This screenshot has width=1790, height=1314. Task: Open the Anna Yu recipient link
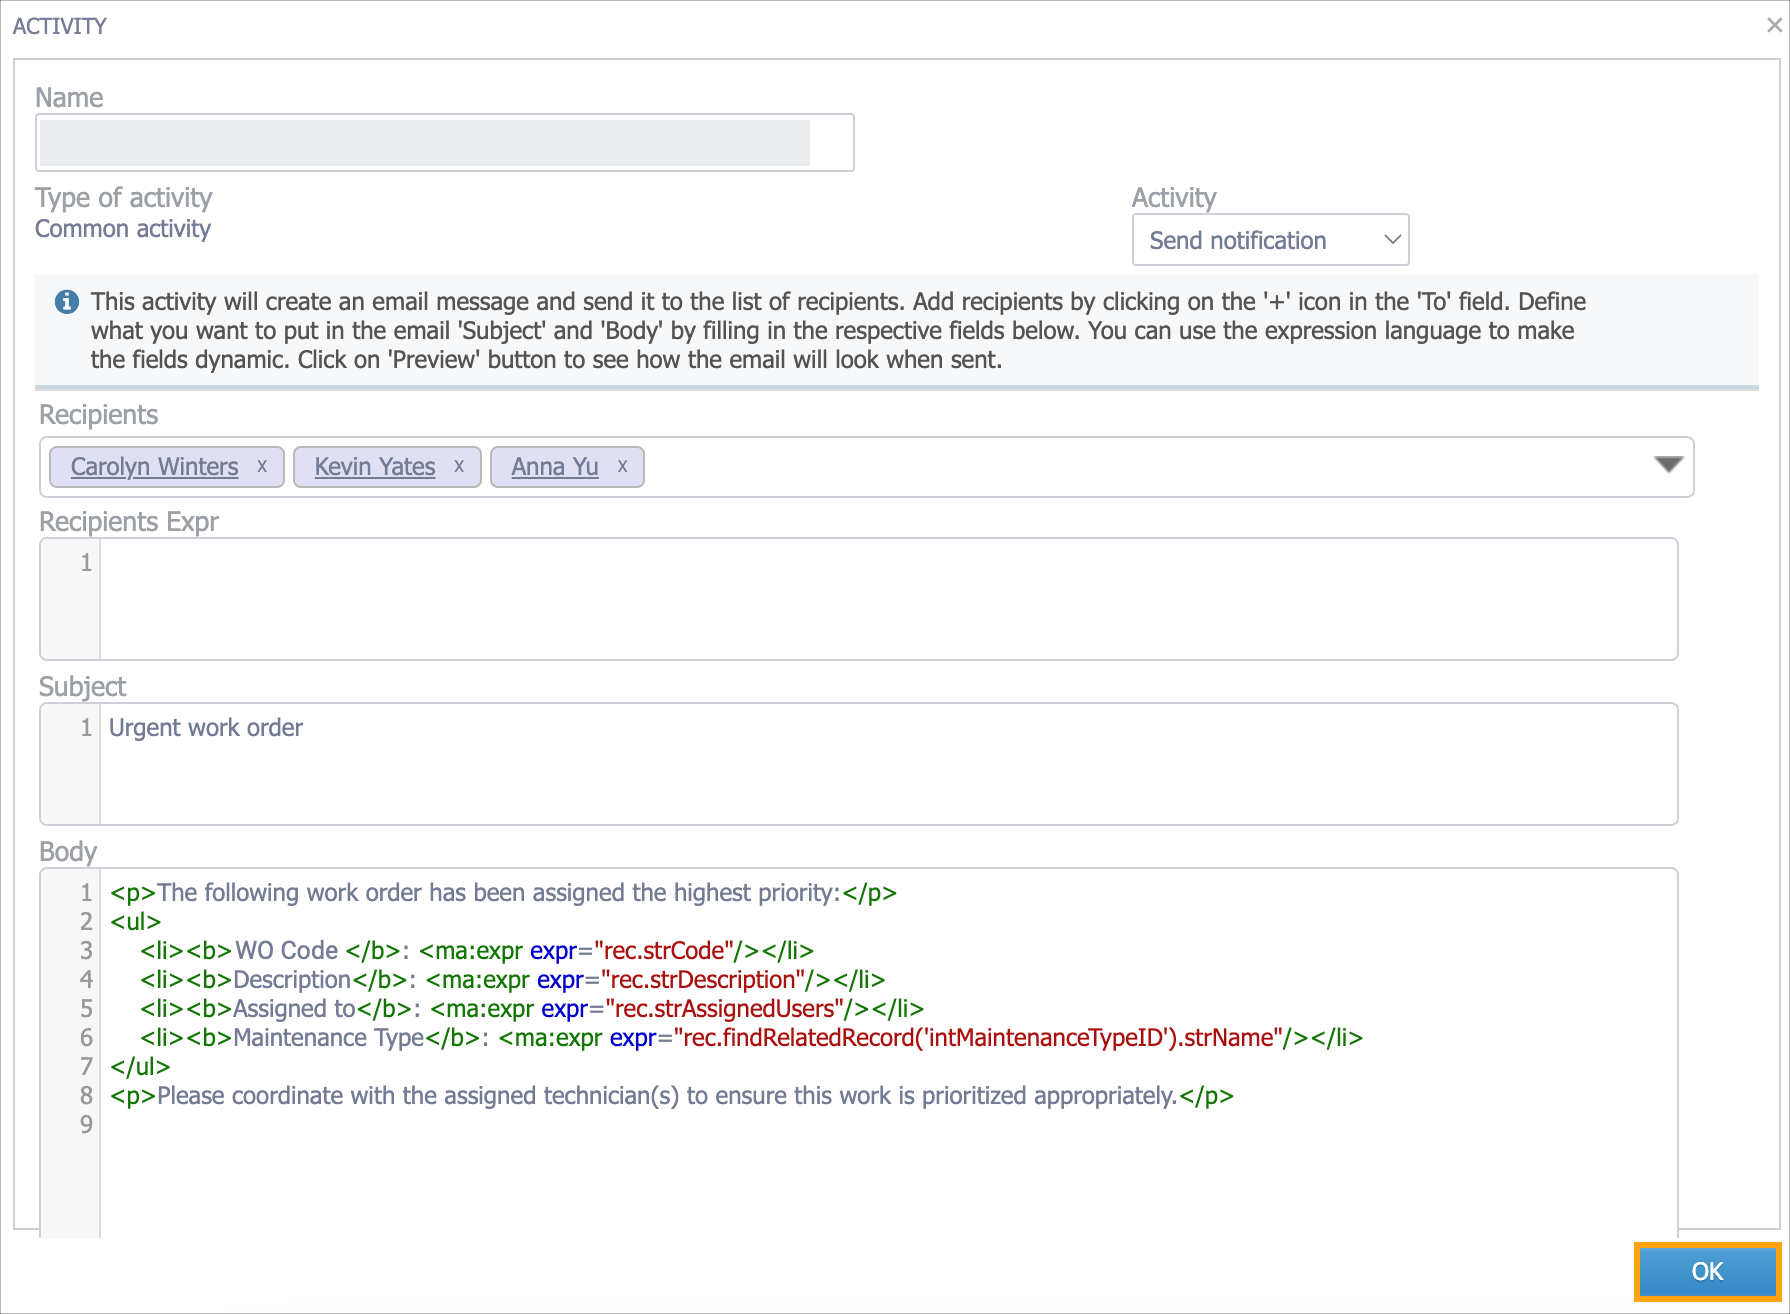[x=555, y=467]
